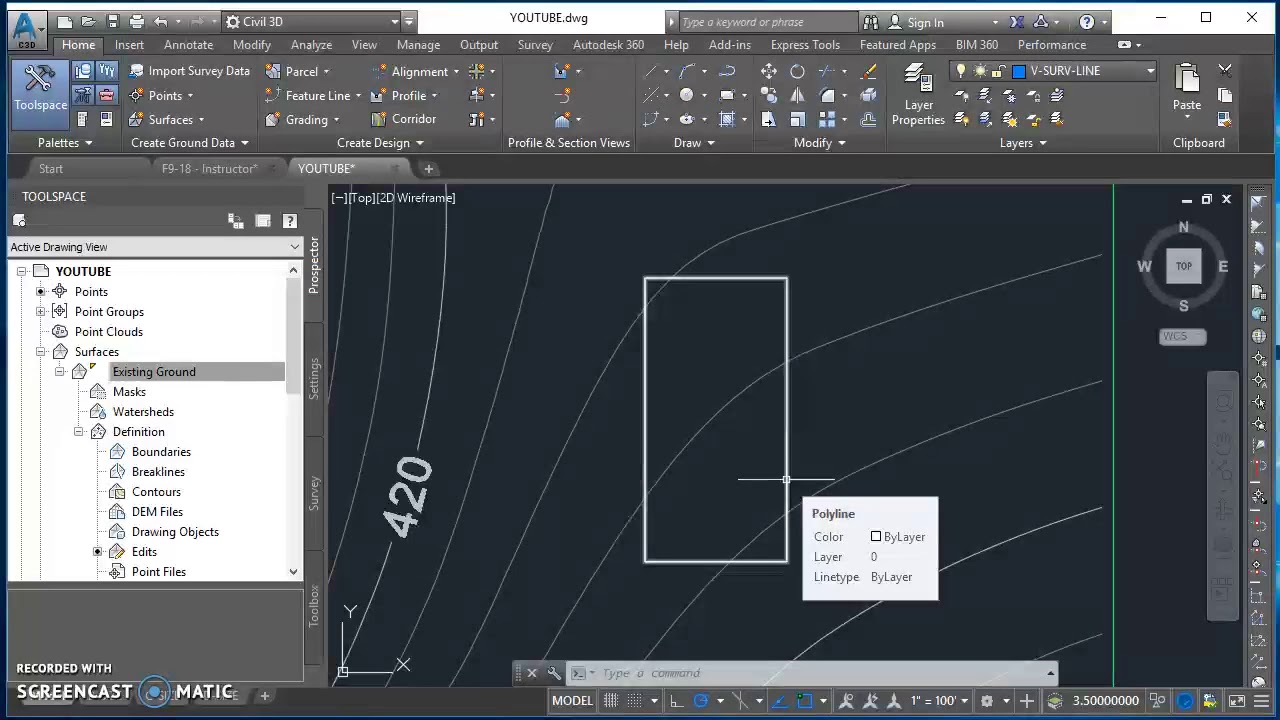Open the Insert ribbon tab

click(x=129, y=45)
